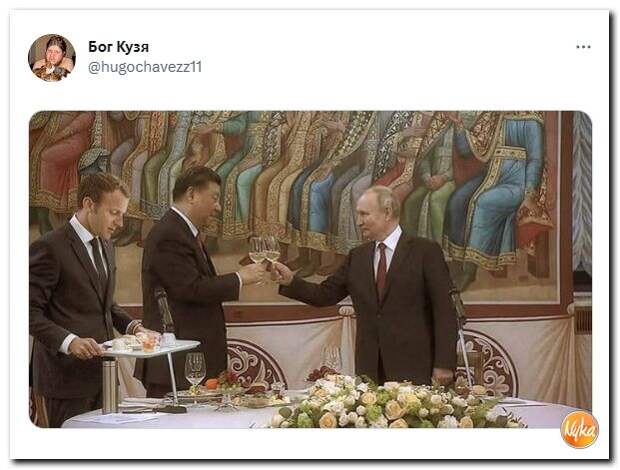Click the round profile avatar picture
The width and height of the screenshot is (620, 470).
pos(52,58)
